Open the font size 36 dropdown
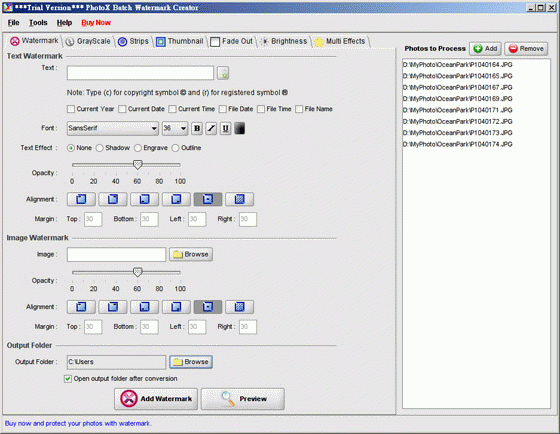Screen dimensions: 560x434 pyautogui.click(x=175, y=128)
